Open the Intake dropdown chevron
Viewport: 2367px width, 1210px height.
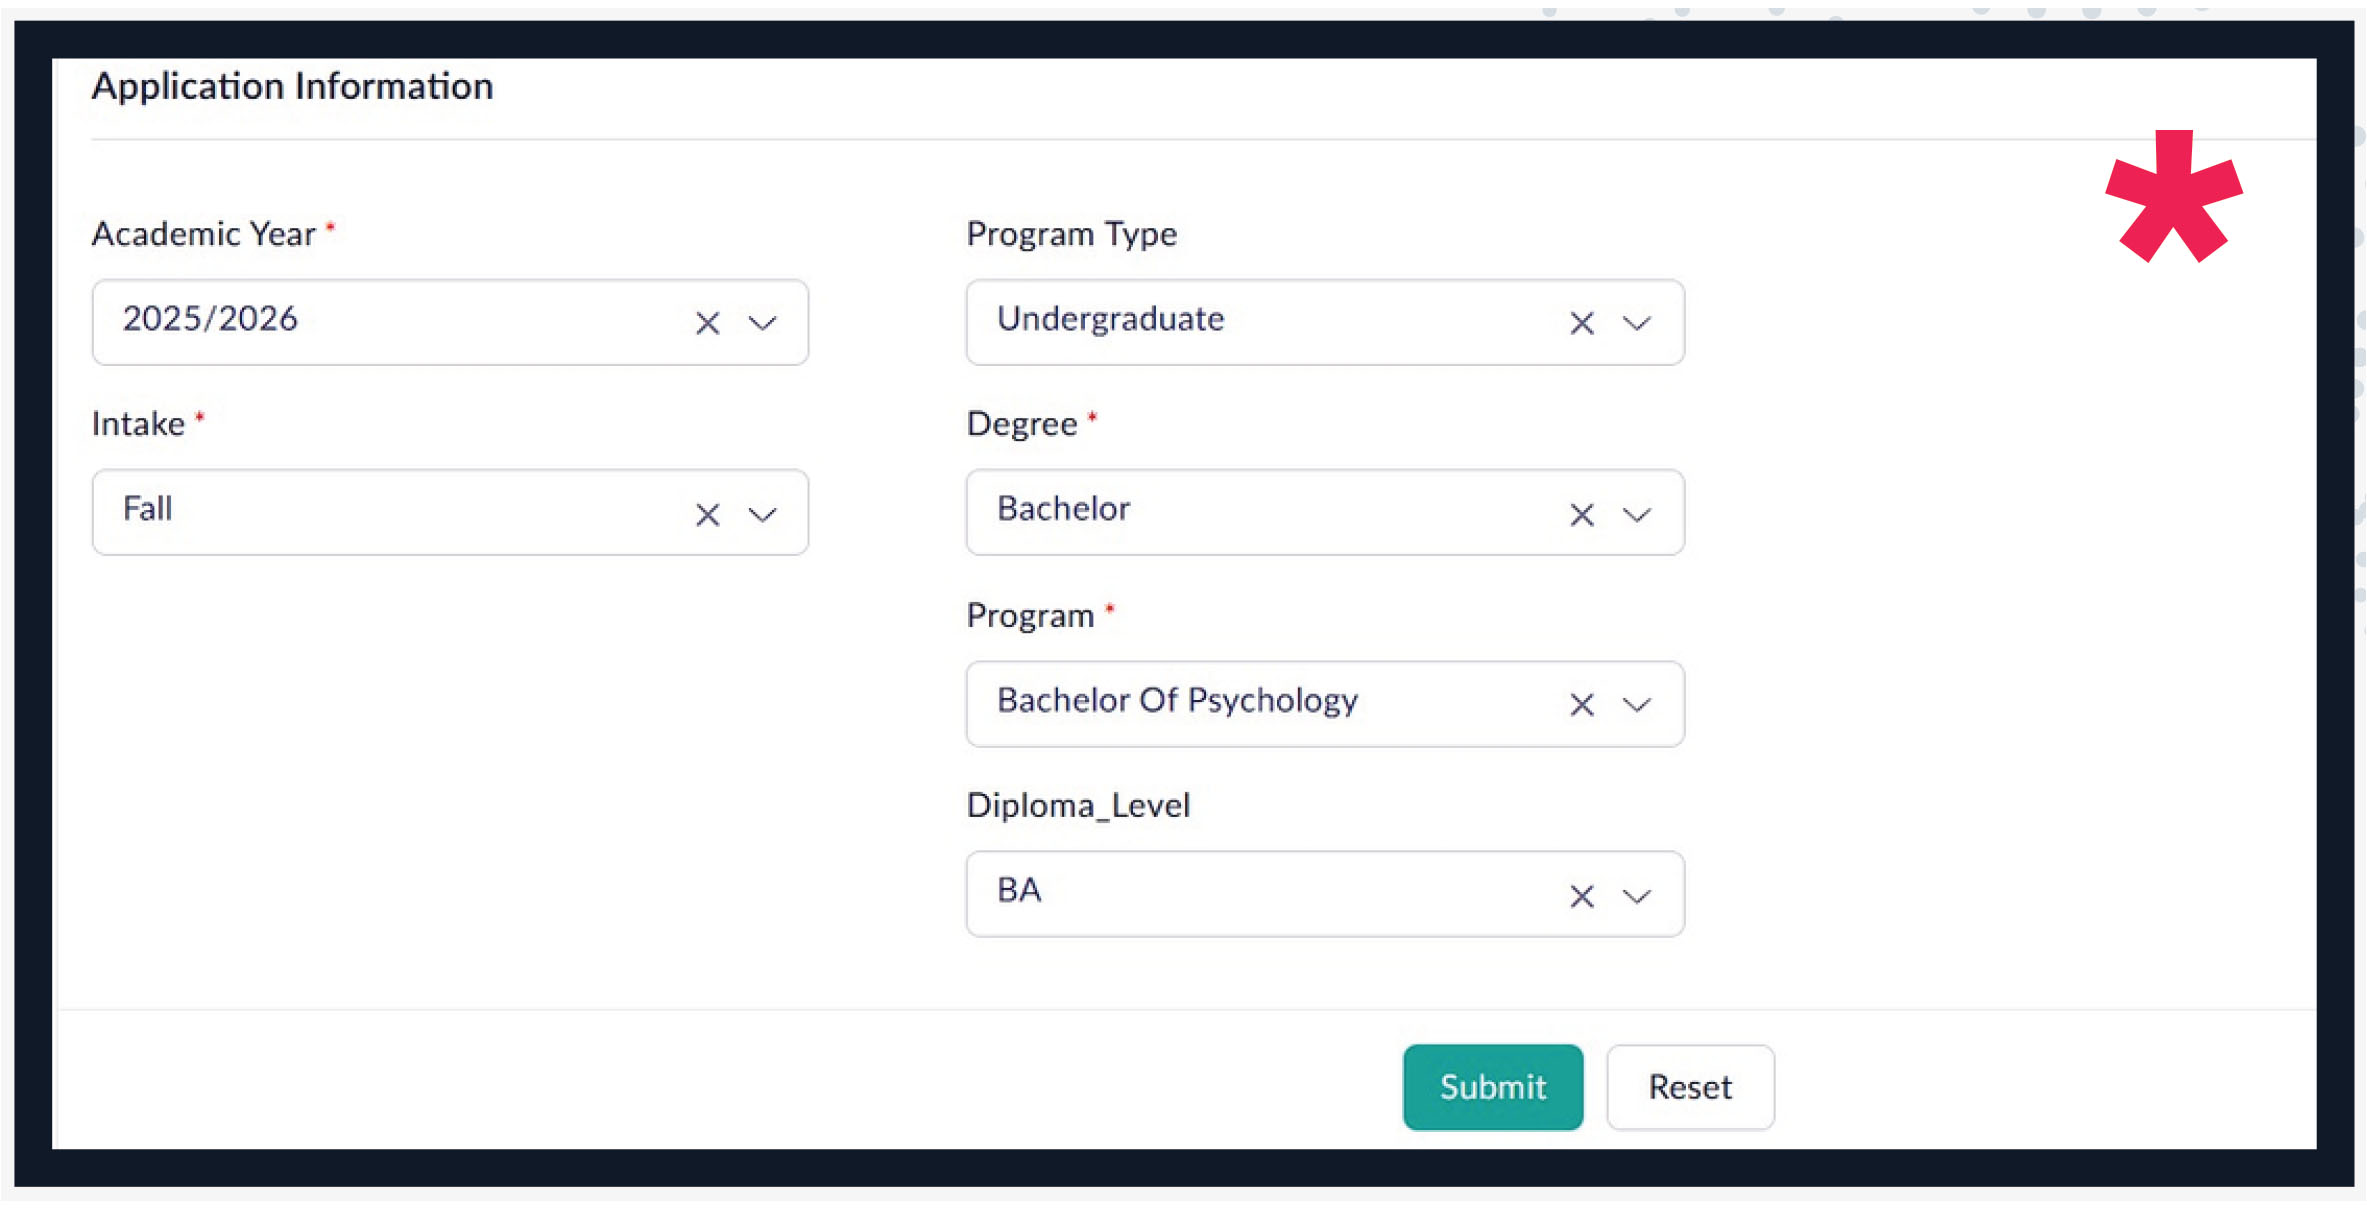tap(763, 514)
